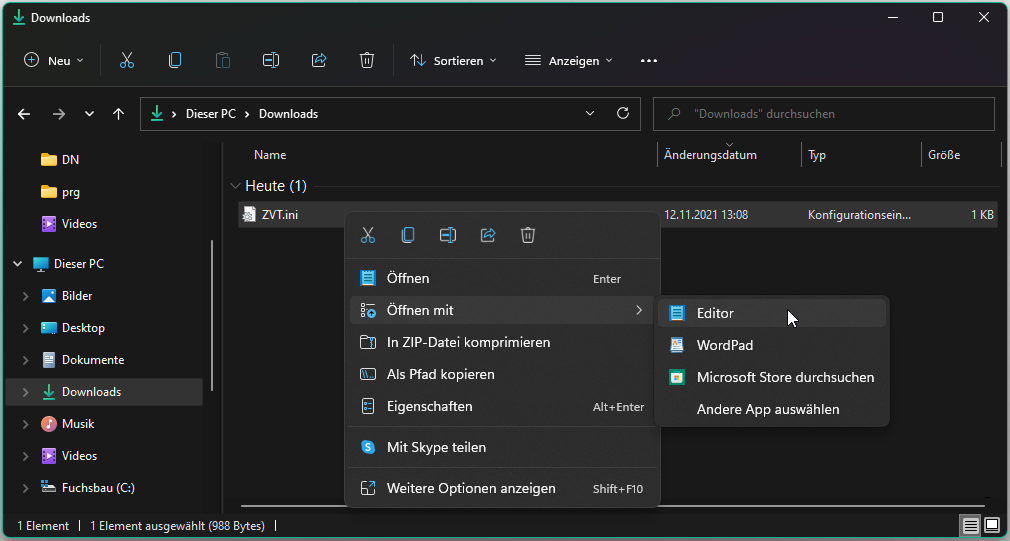This screenshot has width=1010, height=541.
Task: Click the Share icon in context menu
Action: [488, 235]
